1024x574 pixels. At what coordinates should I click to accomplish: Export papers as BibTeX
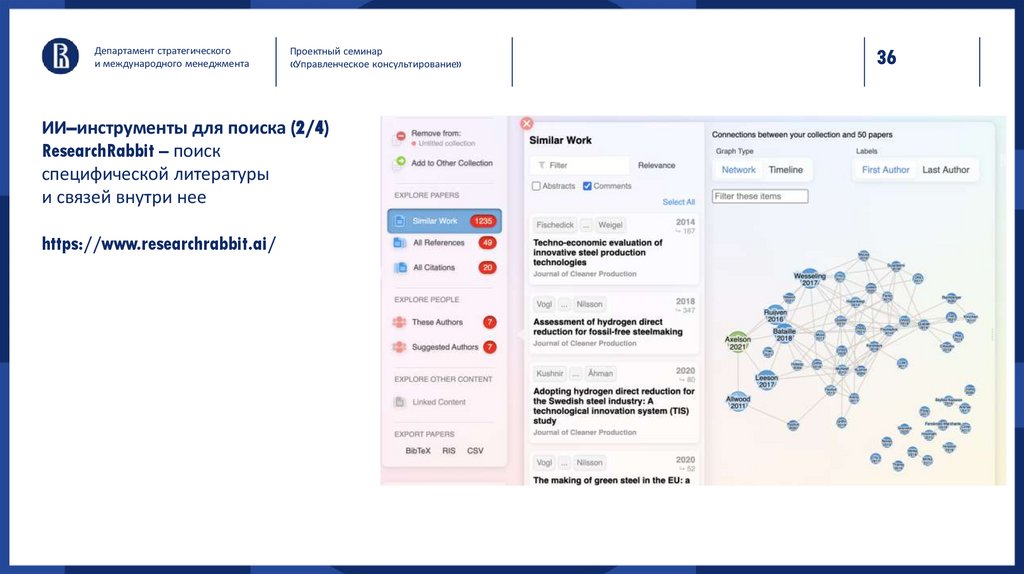pyautogui.click(x=418, y=451)
